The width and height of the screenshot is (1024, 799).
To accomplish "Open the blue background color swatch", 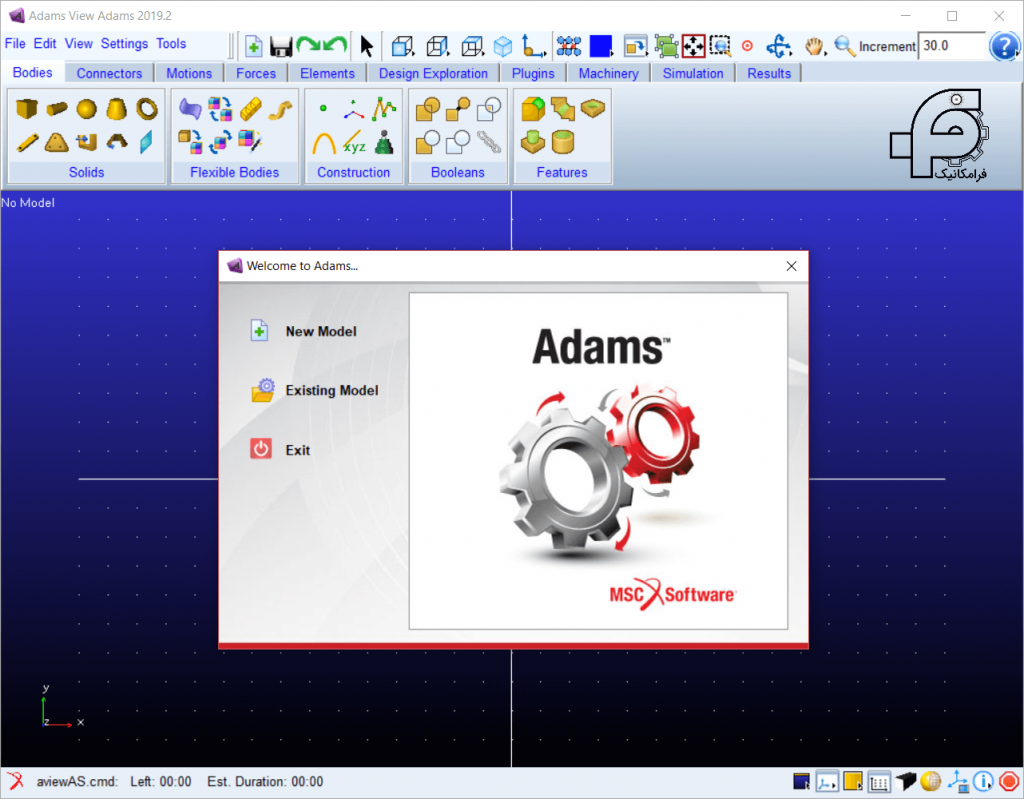I will pos(600,46).
